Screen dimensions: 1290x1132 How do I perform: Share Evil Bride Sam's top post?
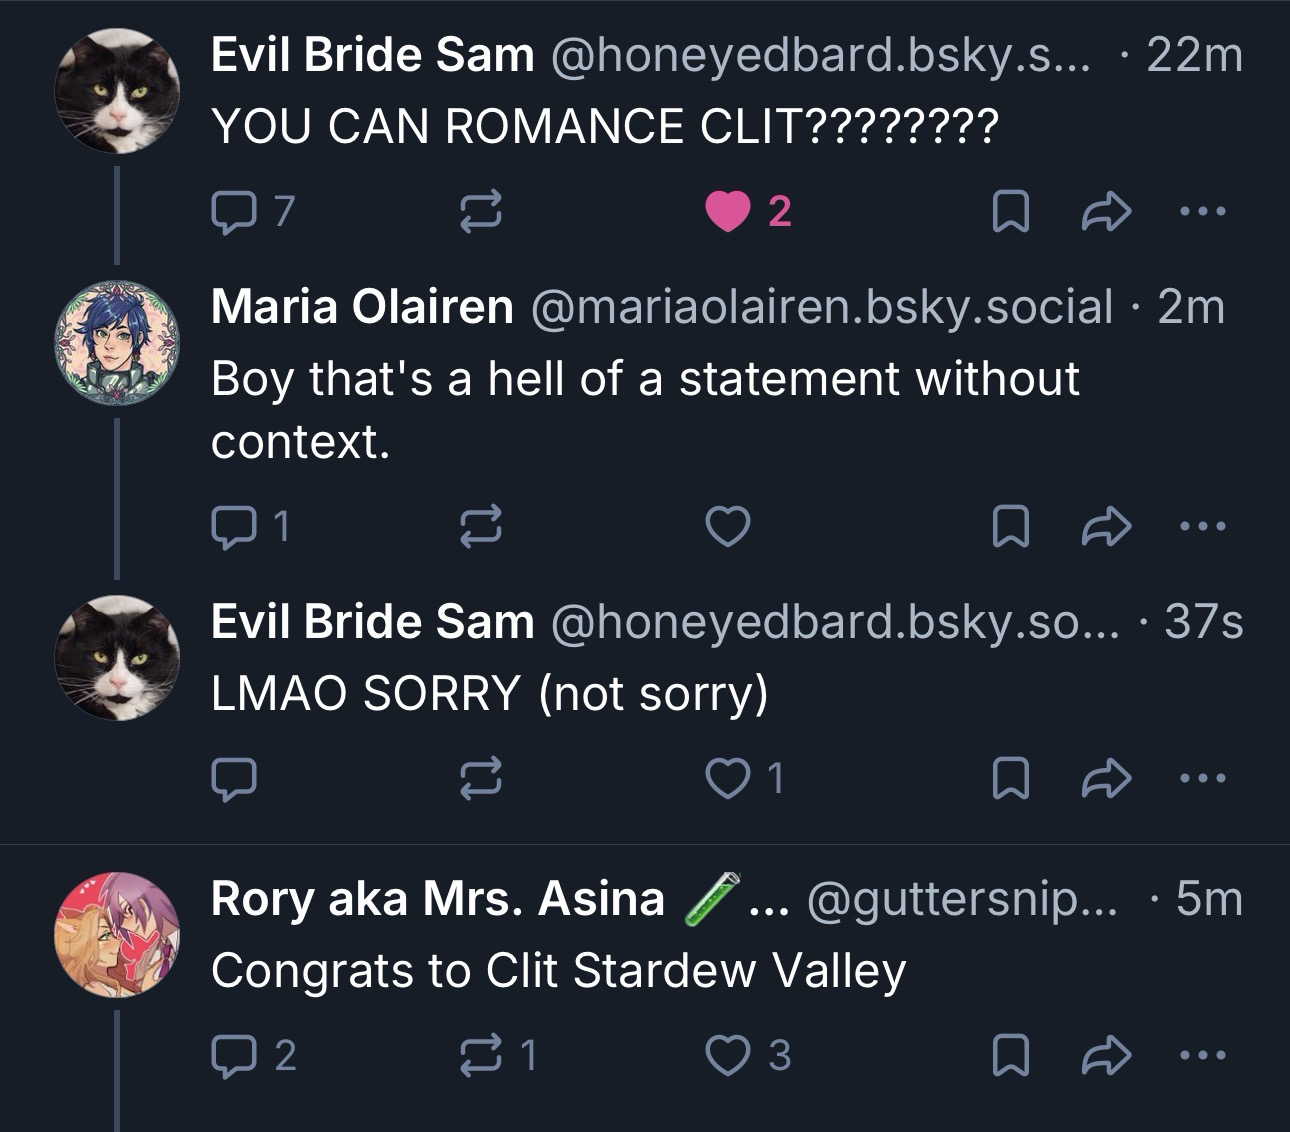(x=1106, y=211)
